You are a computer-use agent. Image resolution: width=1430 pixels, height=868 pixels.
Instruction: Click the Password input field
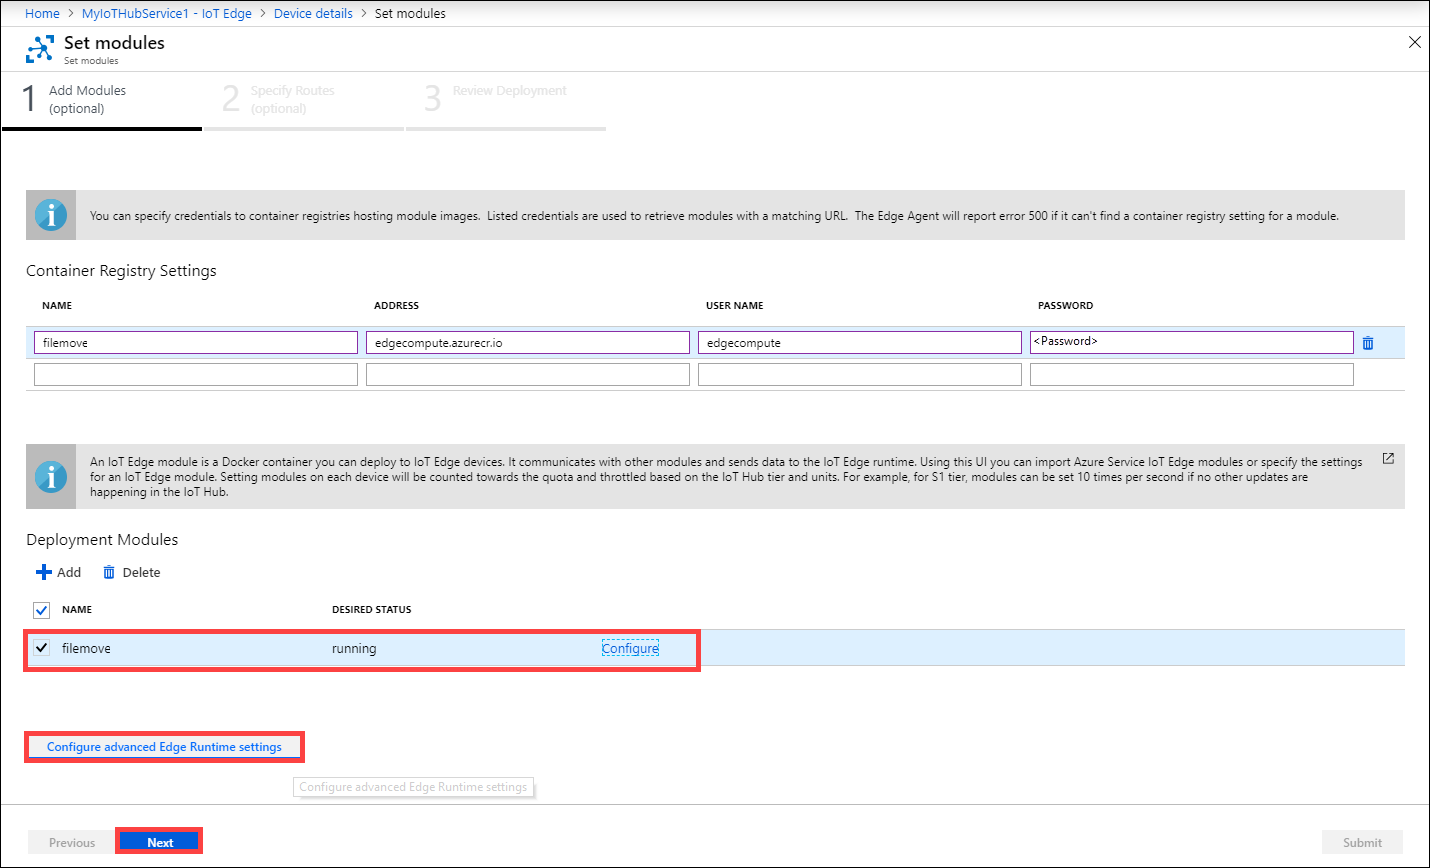pos(1190,342)
